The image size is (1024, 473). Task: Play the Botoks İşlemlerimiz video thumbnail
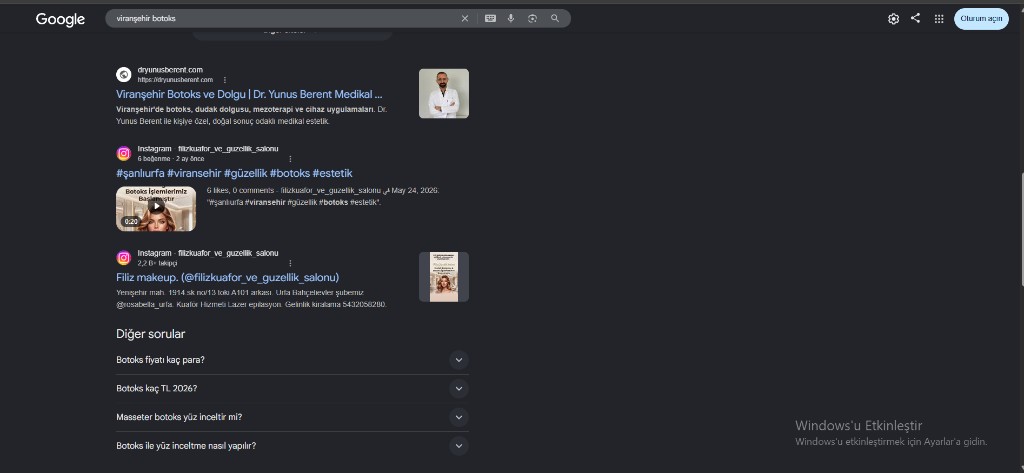point(156,208)
